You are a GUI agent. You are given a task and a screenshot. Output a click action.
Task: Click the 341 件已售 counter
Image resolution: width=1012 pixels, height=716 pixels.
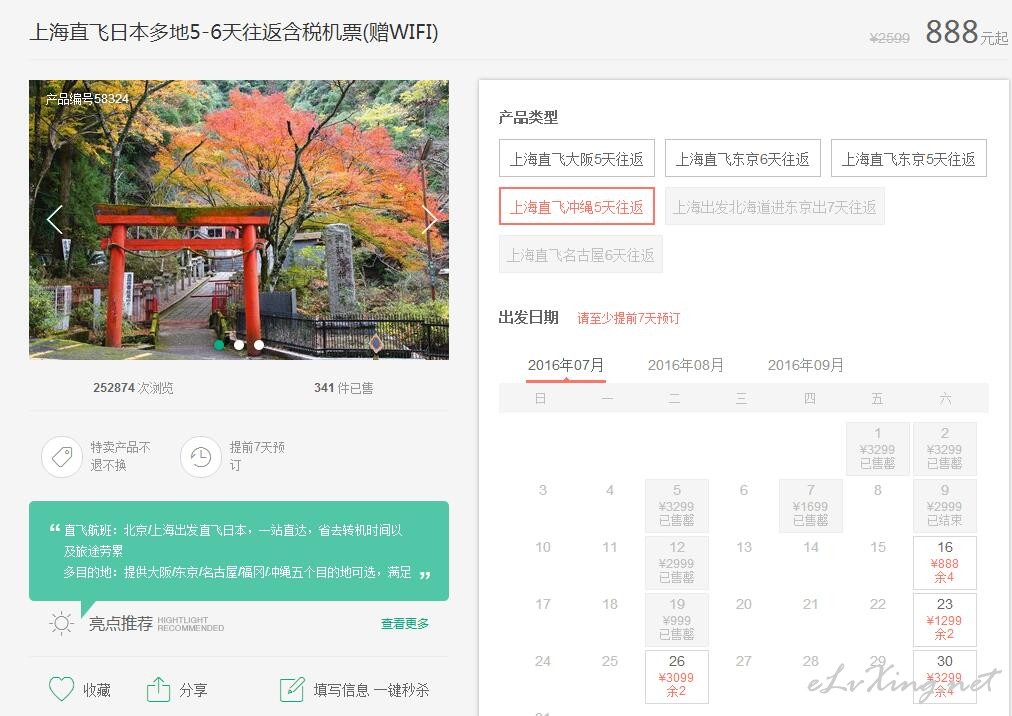click(x=343, y=388)
